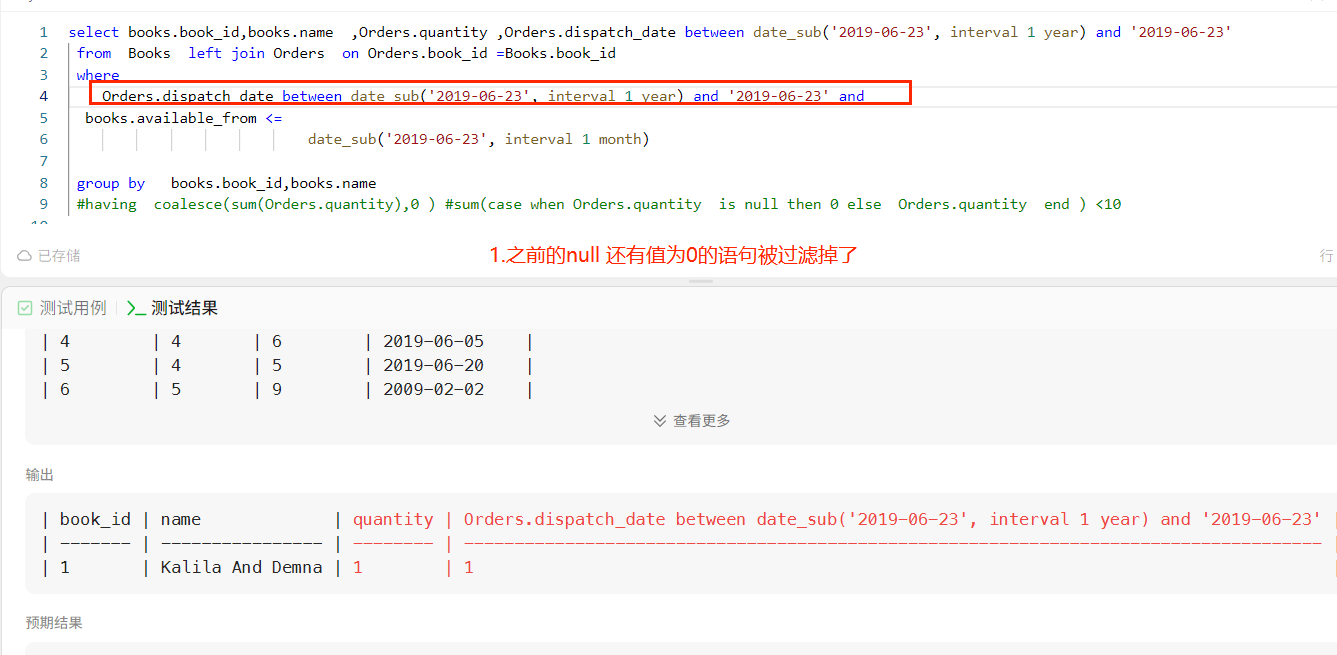The width and height of the screenshot is (1337, 655).
Task: Click the 预期结果 section label
Action: 54,623
